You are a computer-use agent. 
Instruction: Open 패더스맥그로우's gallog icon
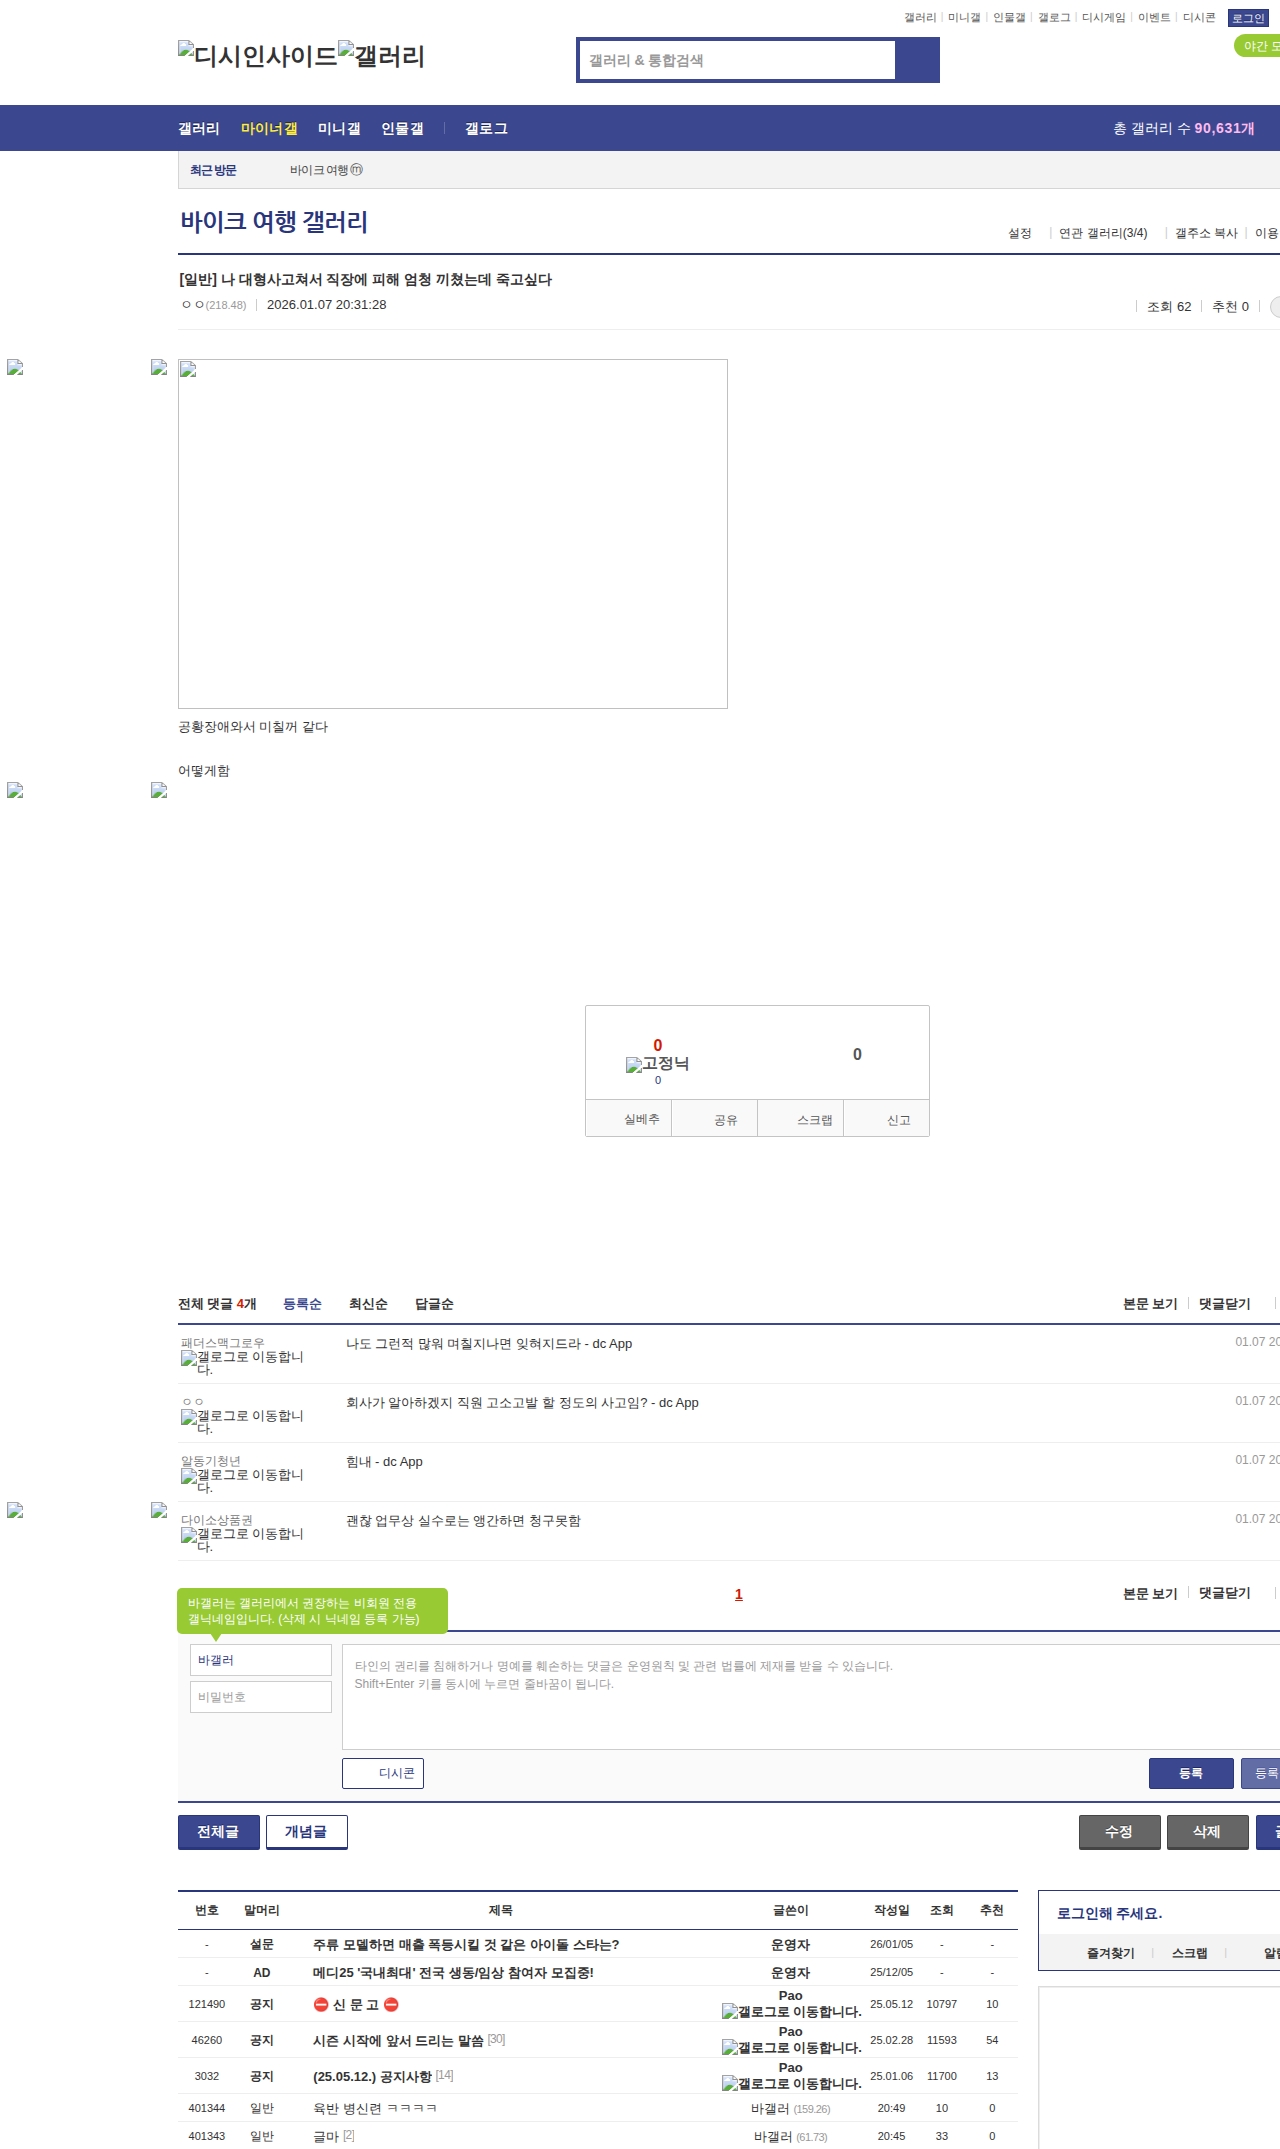point(242,1363)
